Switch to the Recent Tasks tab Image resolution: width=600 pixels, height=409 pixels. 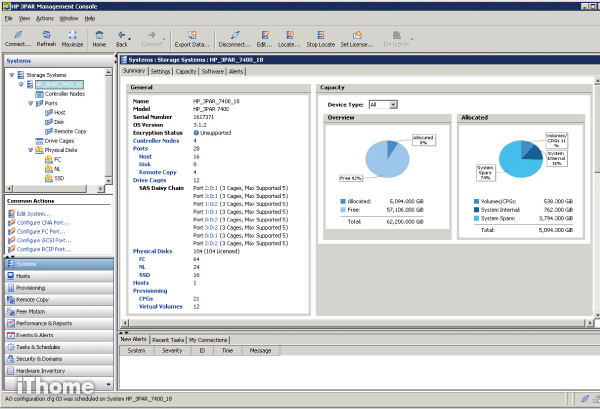167,340
